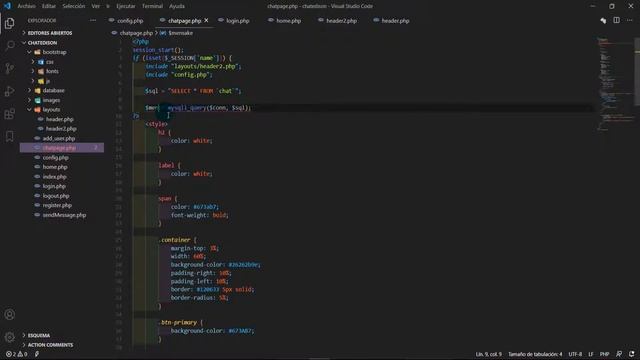
Task: Change LF end of line sequence
Action: pos(591,354)
